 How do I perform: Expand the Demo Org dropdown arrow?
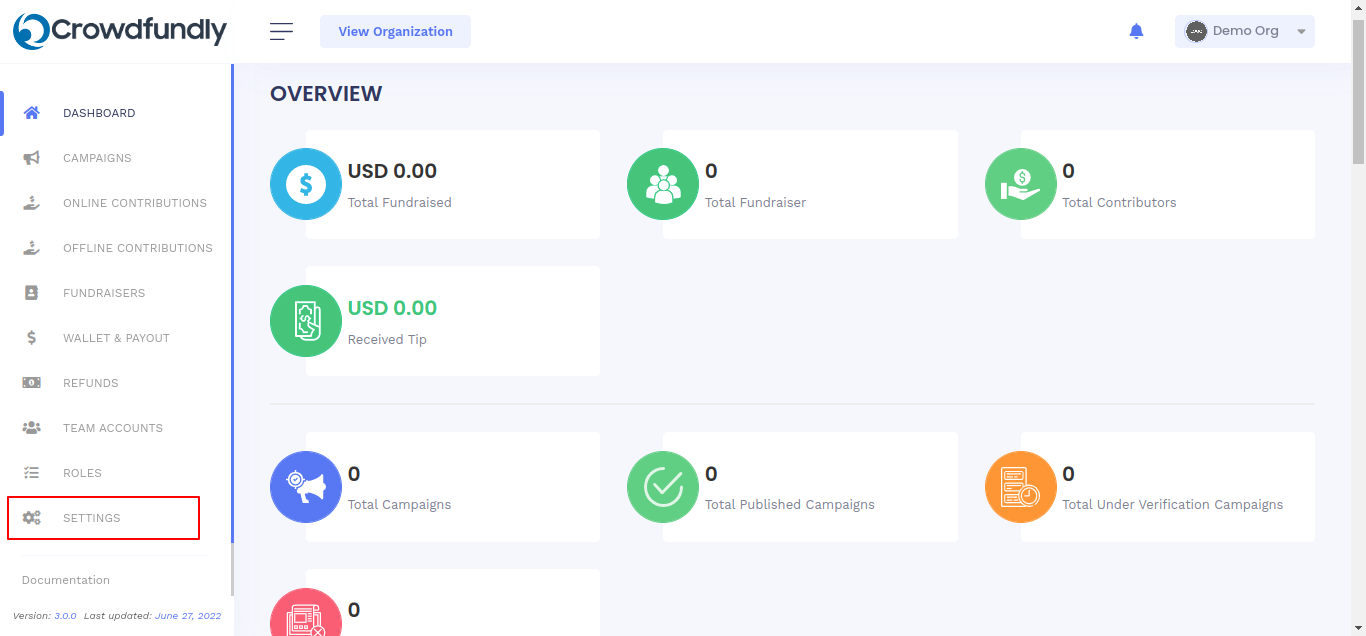[x=1301, y=32]
